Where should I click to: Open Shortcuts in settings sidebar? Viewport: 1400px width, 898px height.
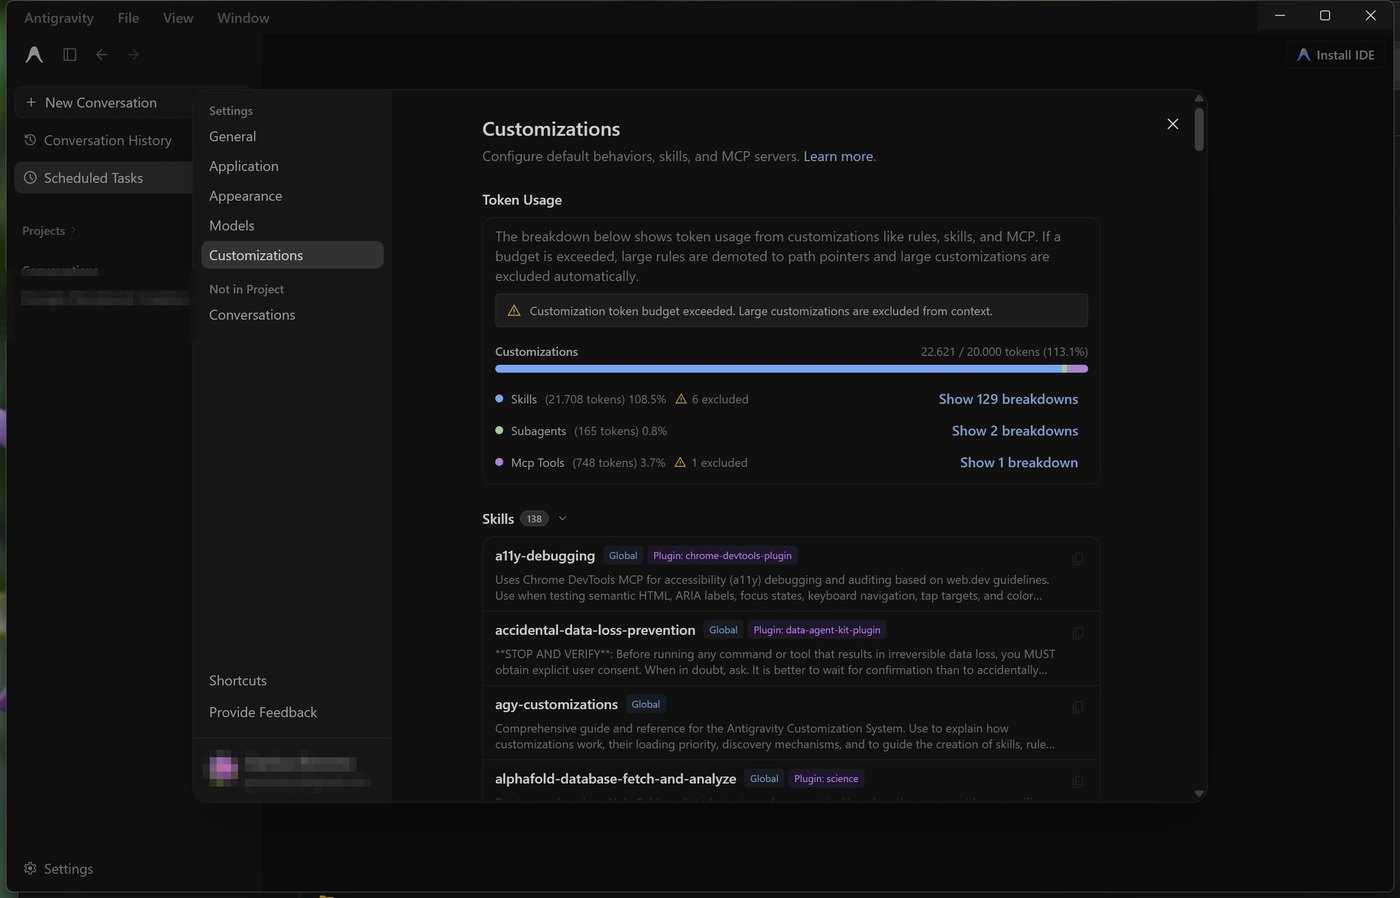click(x=238, y=681)
